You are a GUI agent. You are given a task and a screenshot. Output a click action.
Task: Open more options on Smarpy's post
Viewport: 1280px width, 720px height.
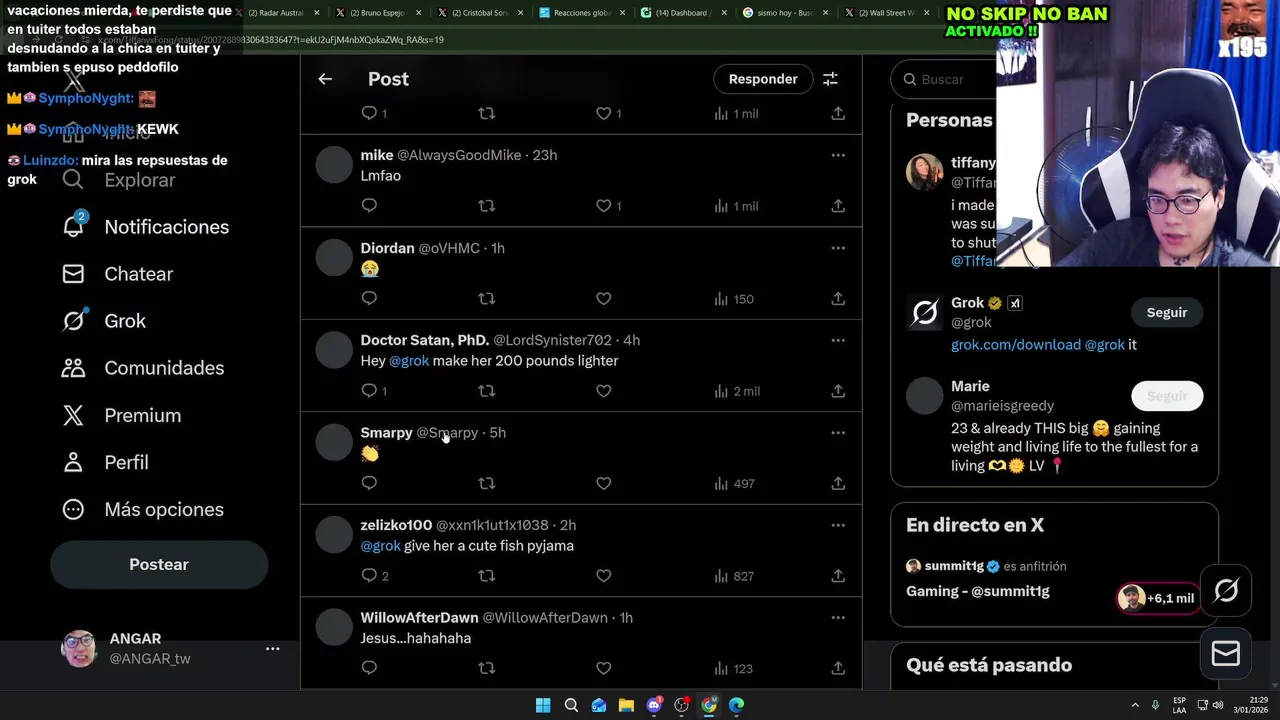838,433
